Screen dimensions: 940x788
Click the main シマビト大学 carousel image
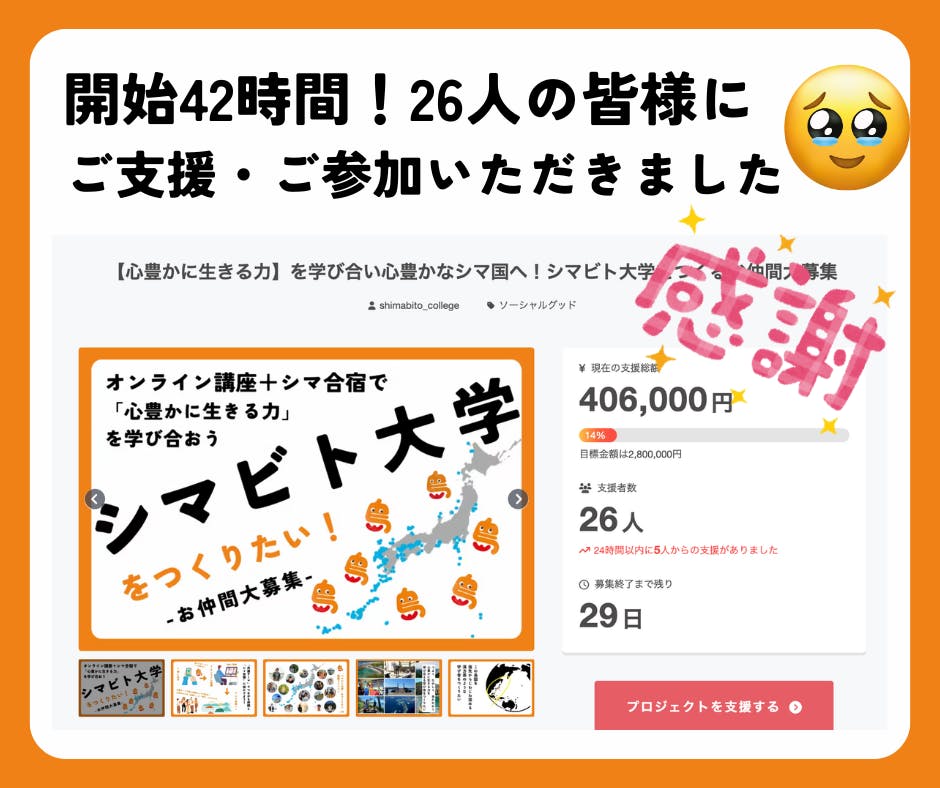[306, 499]
